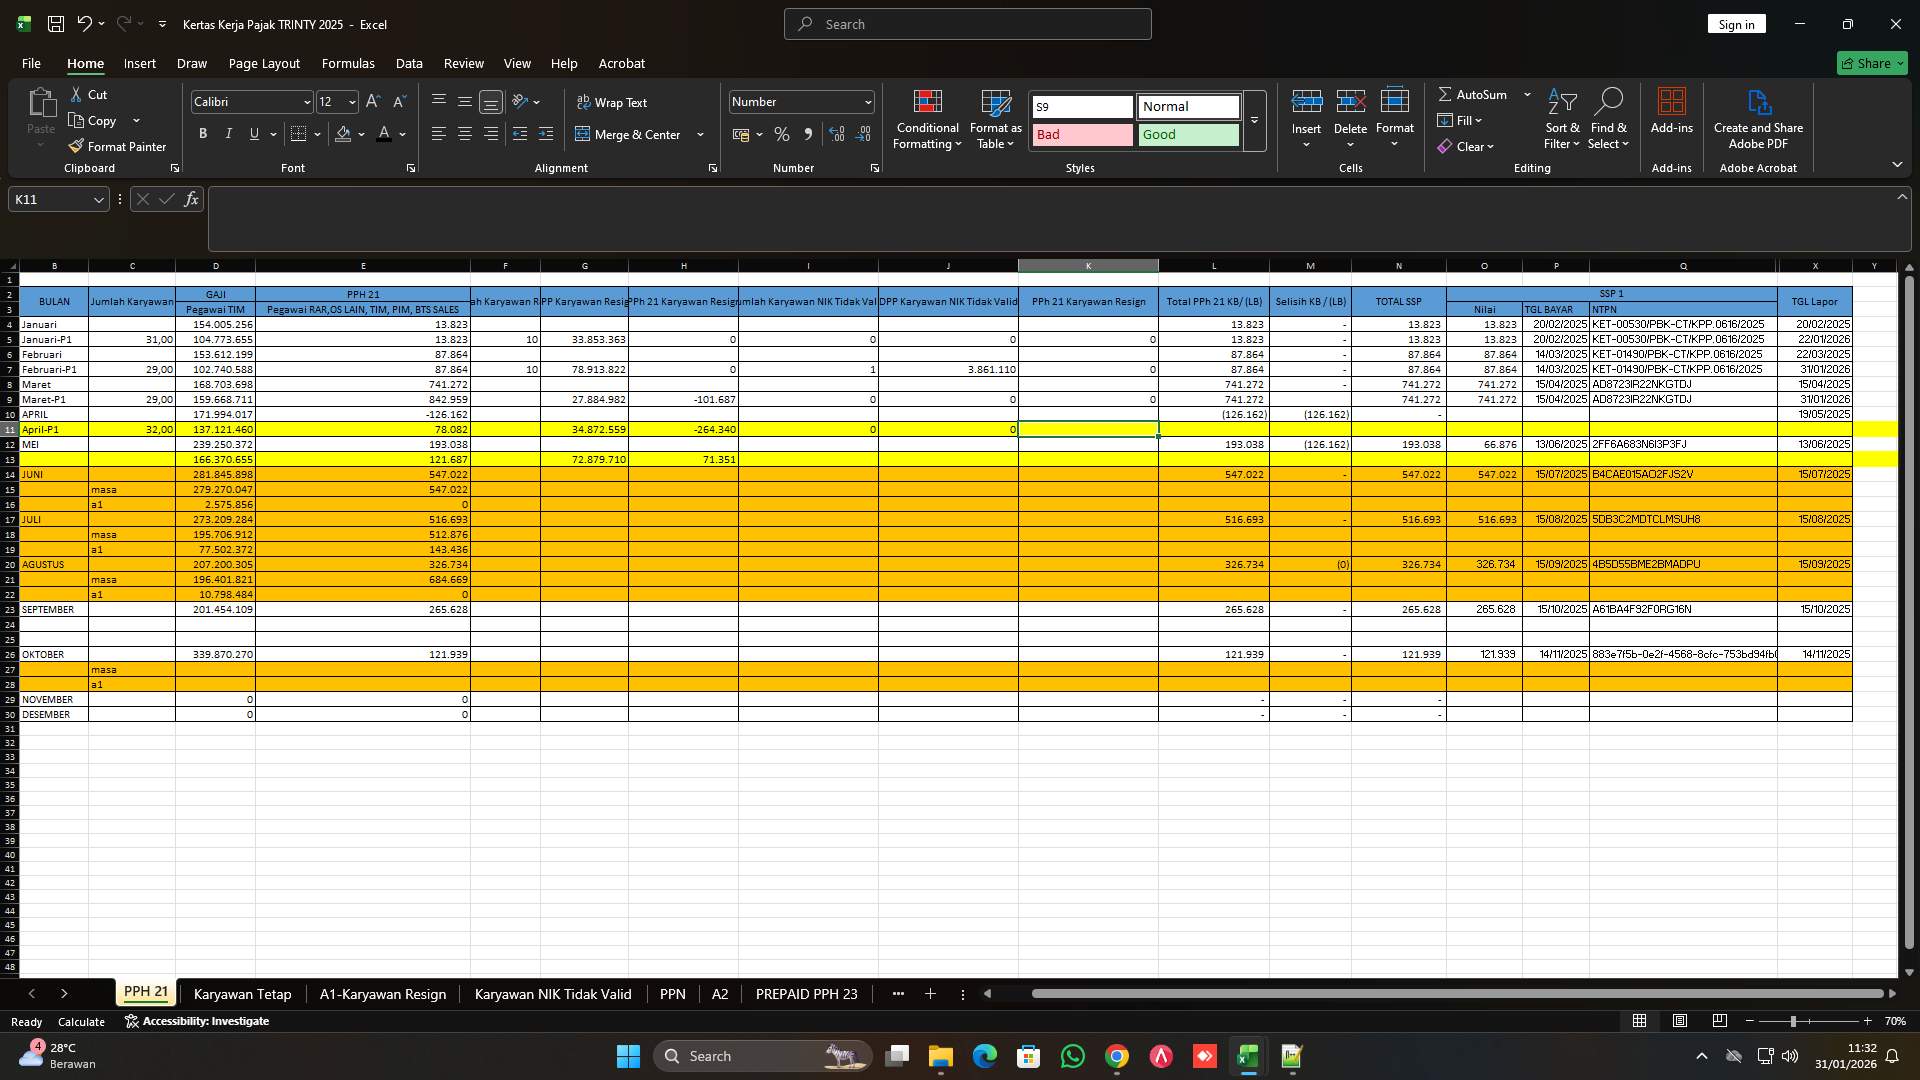Apply Format Painter

[x=117, y=146]
